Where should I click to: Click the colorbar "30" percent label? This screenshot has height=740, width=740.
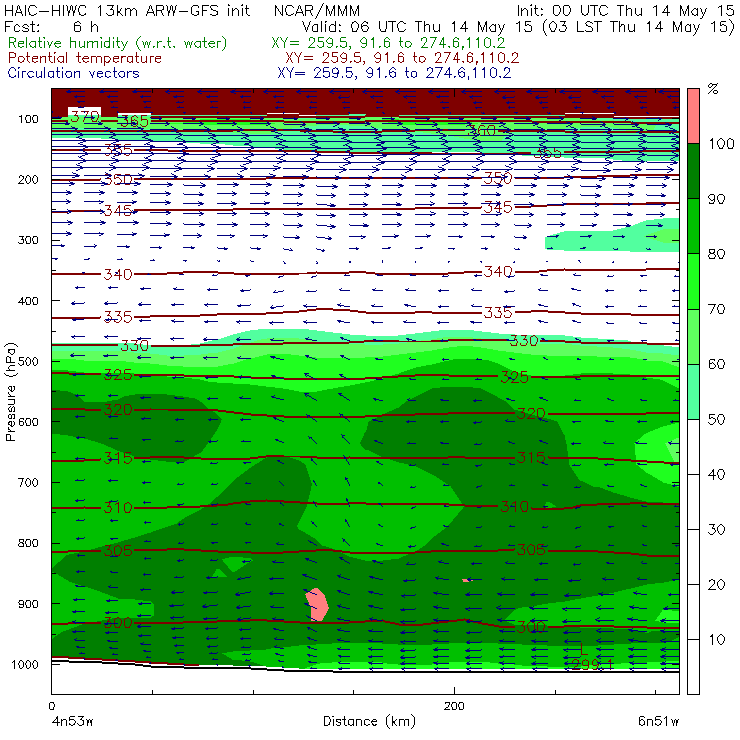click(716, 530)
